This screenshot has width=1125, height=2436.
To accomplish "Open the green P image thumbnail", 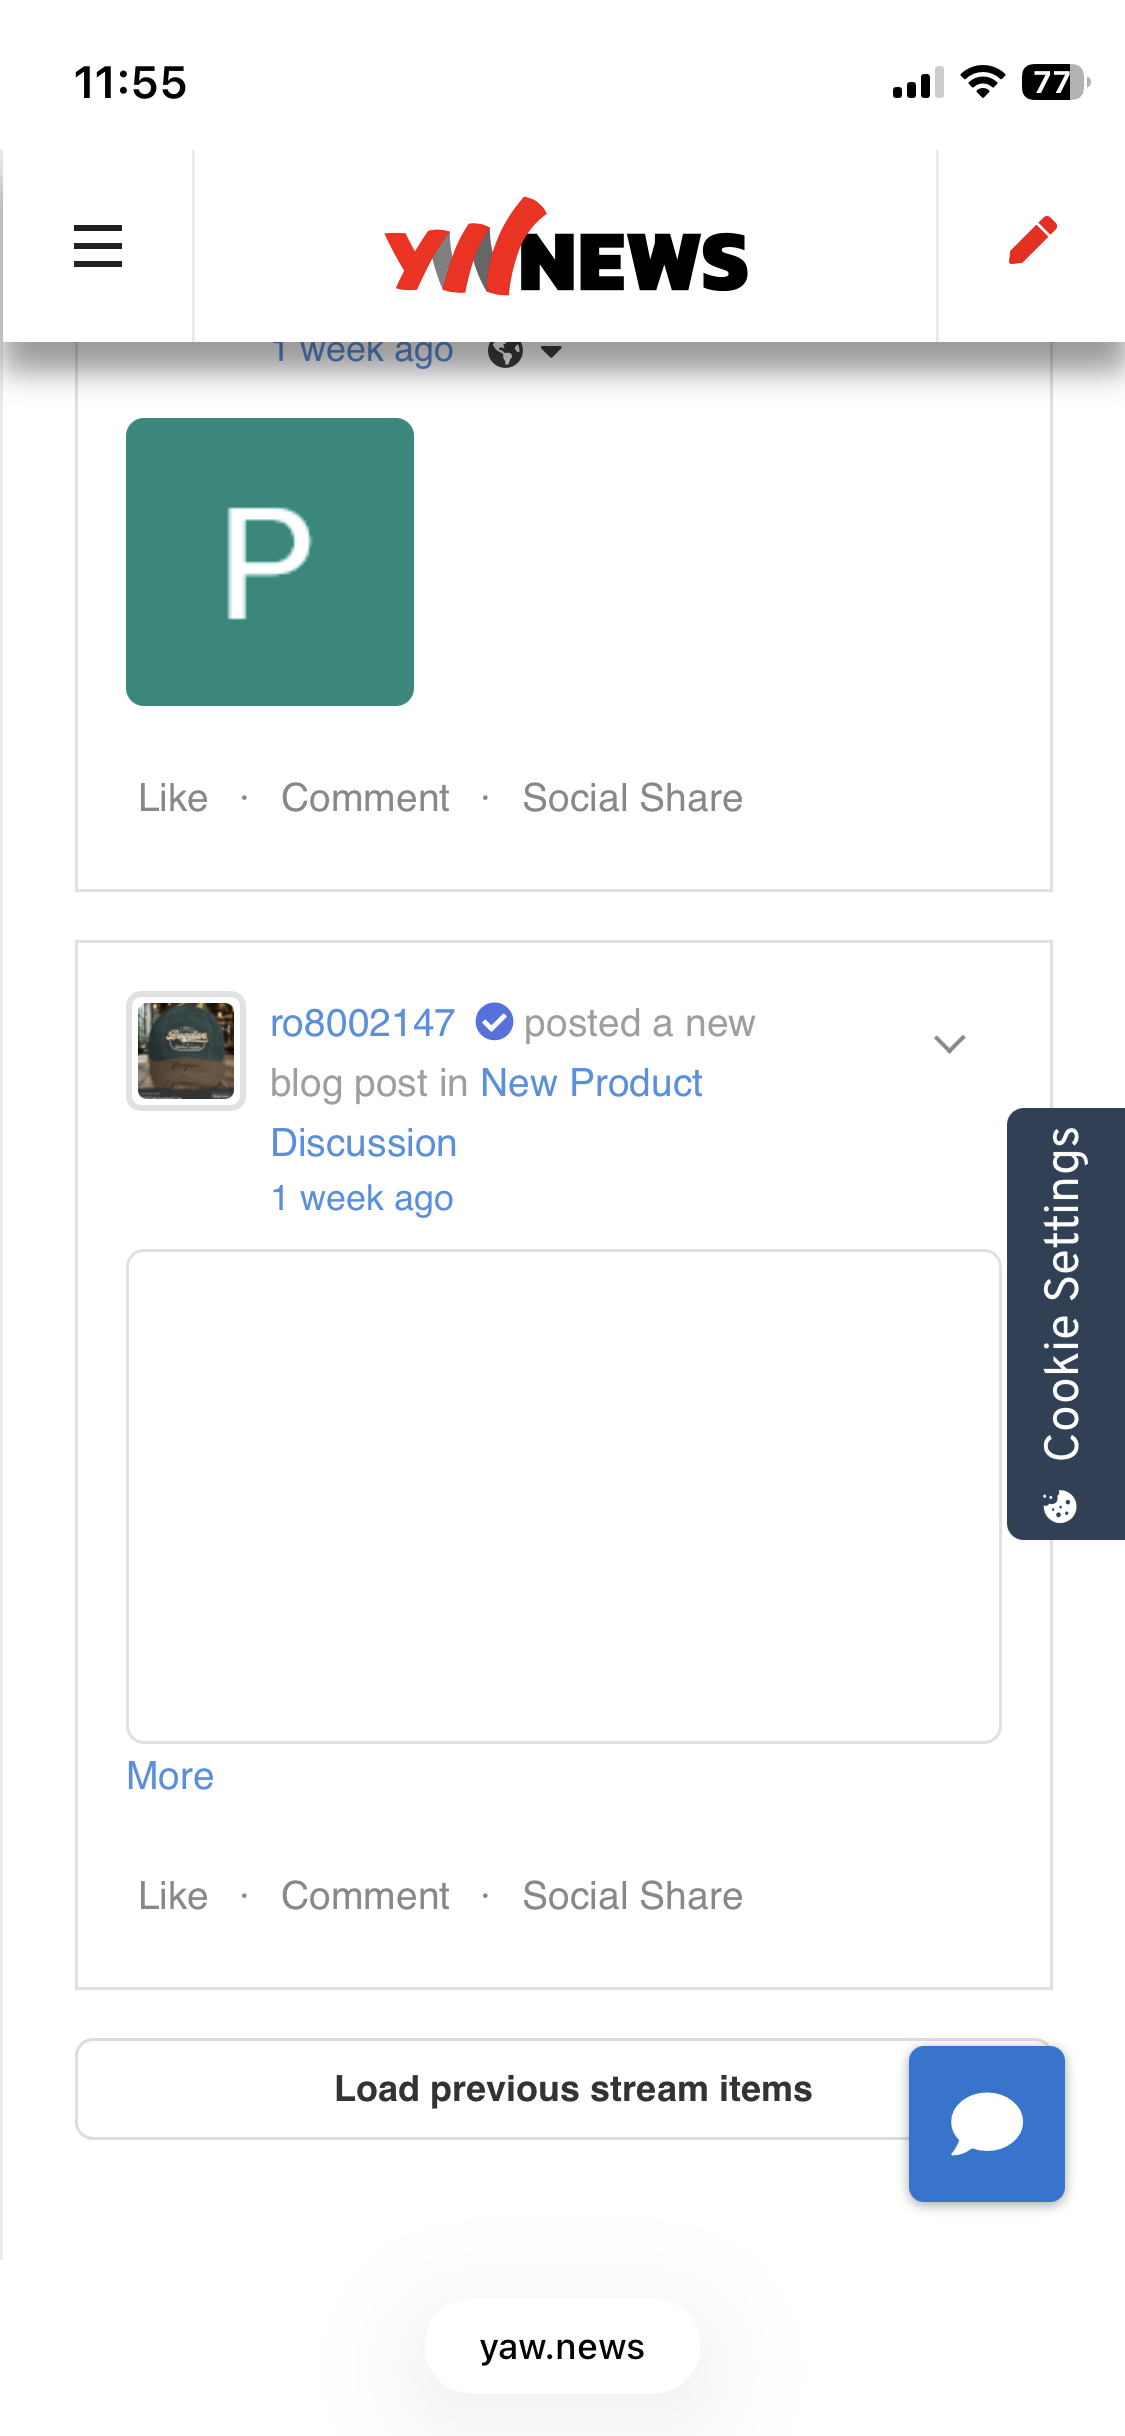I will (270, 562).
